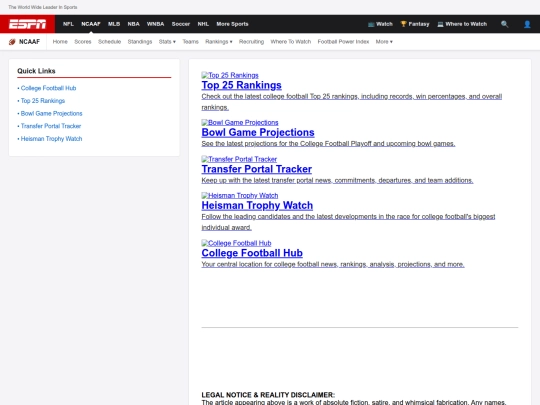Click Top 25 Rankings quick link
The image size is (540, 405).
click(43, 101)
